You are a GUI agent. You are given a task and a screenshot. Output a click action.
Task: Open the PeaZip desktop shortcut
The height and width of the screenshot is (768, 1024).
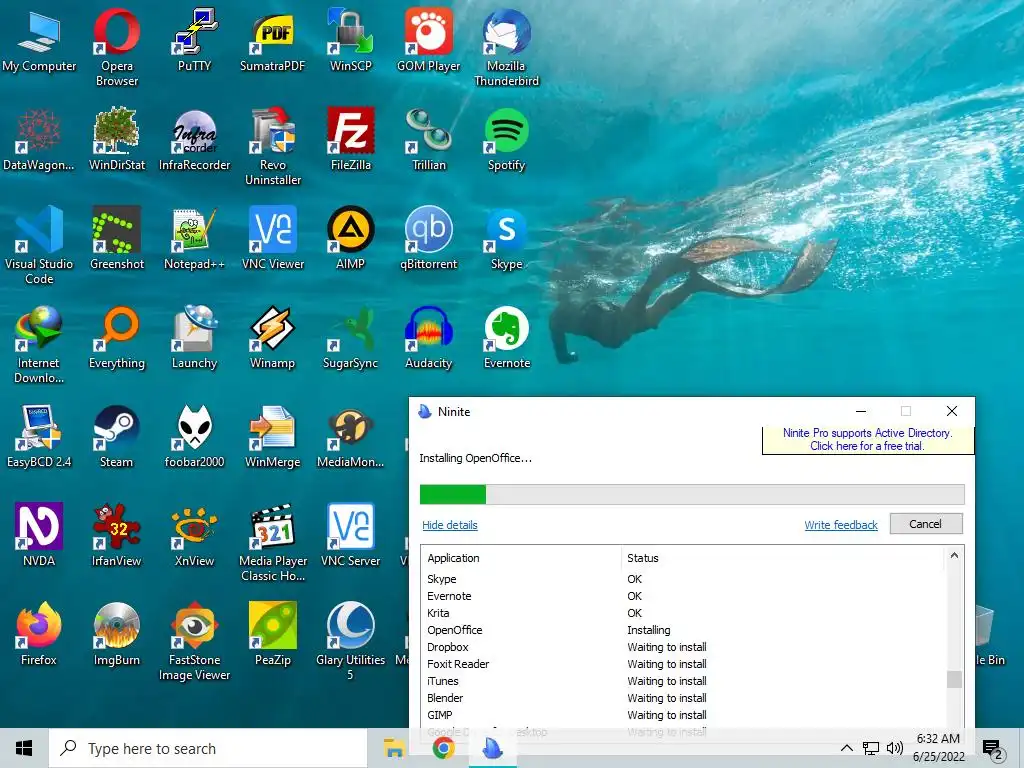click(x=272, y=633)
